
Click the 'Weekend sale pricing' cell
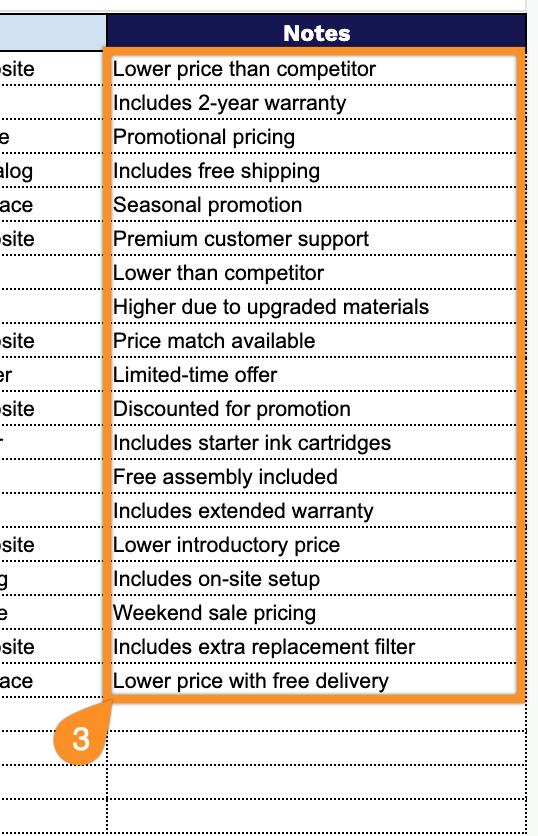(316, 613)
